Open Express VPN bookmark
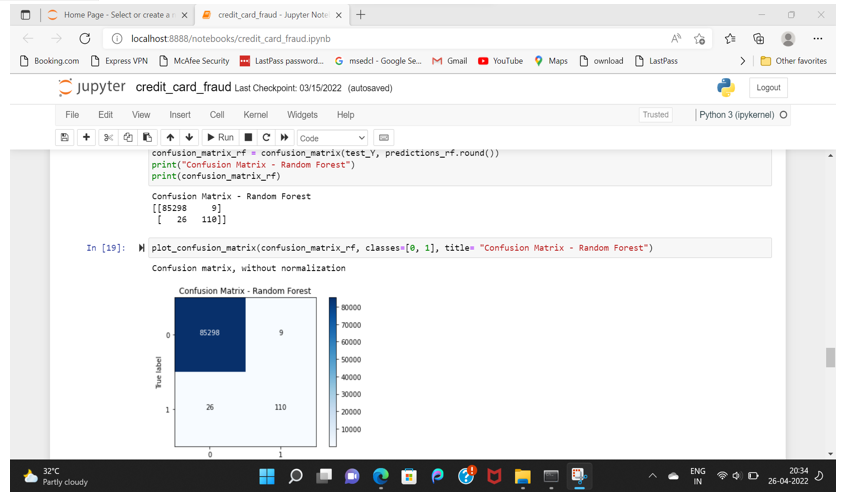The width and height of the screenshot is (852, 496). 120,61
